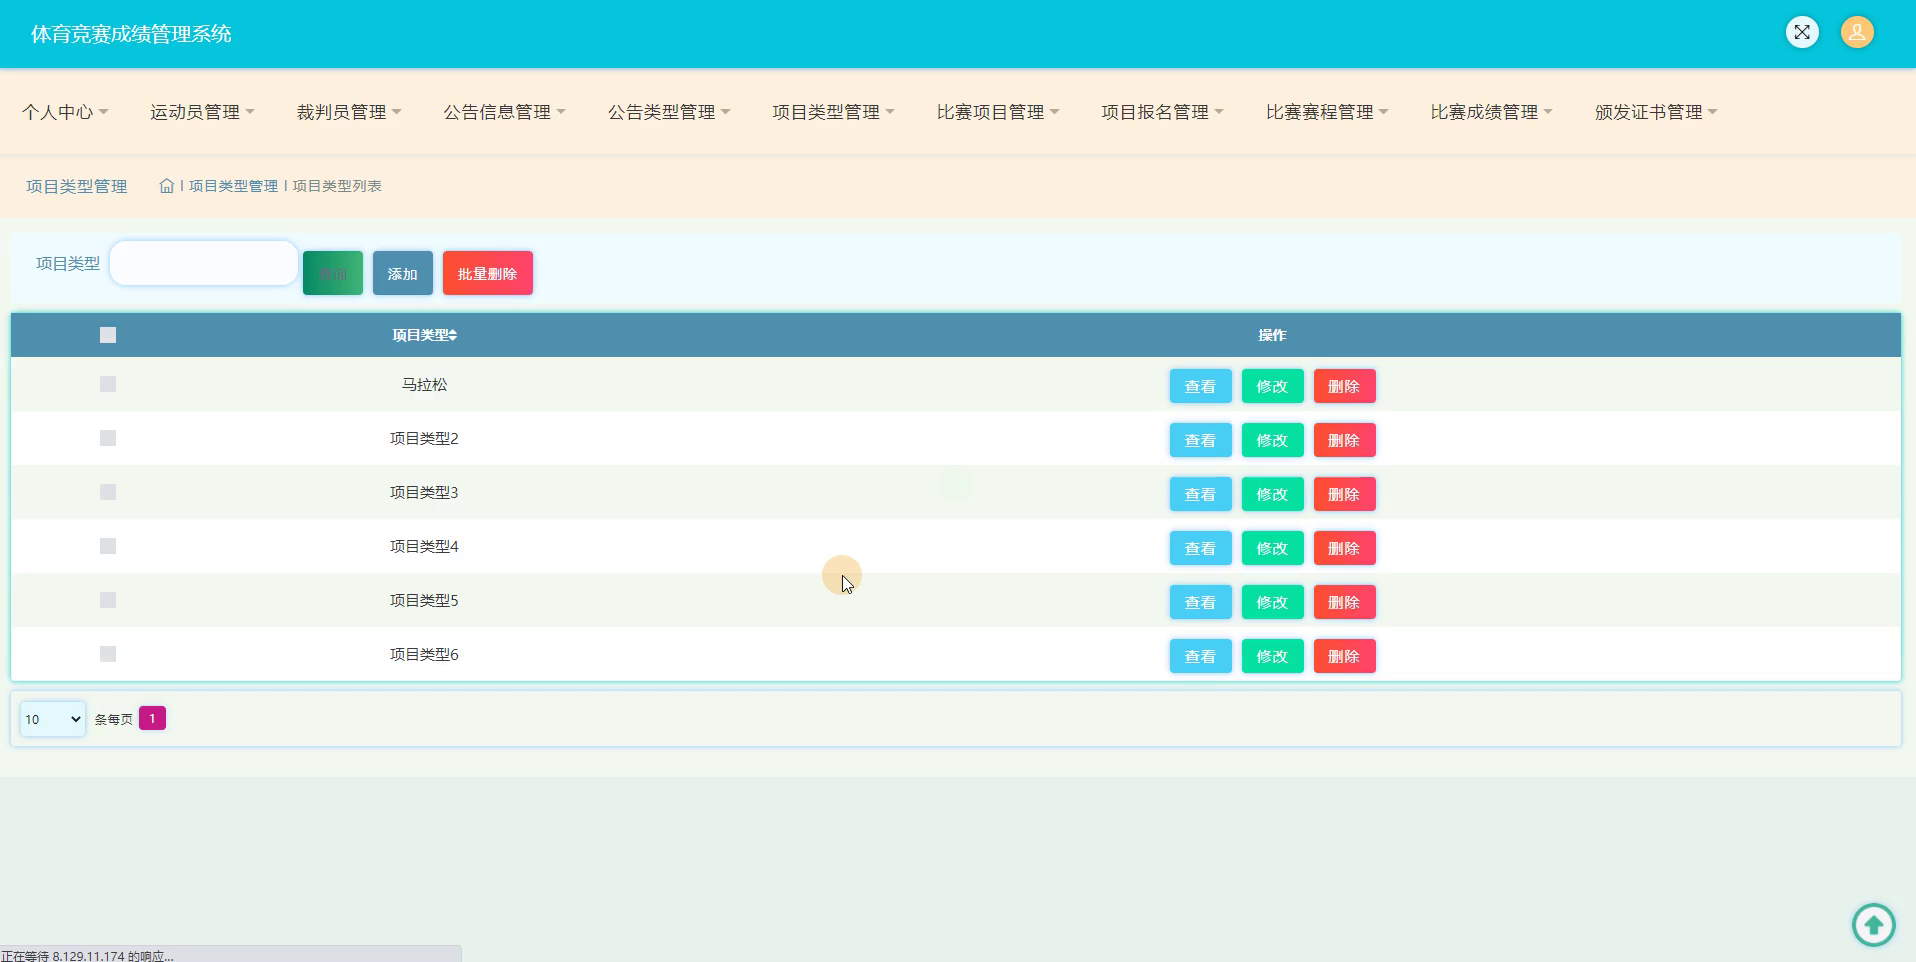1916x962 pixels.
Task: Click 修改 for 项目类型5
Action: (1272, 602)
